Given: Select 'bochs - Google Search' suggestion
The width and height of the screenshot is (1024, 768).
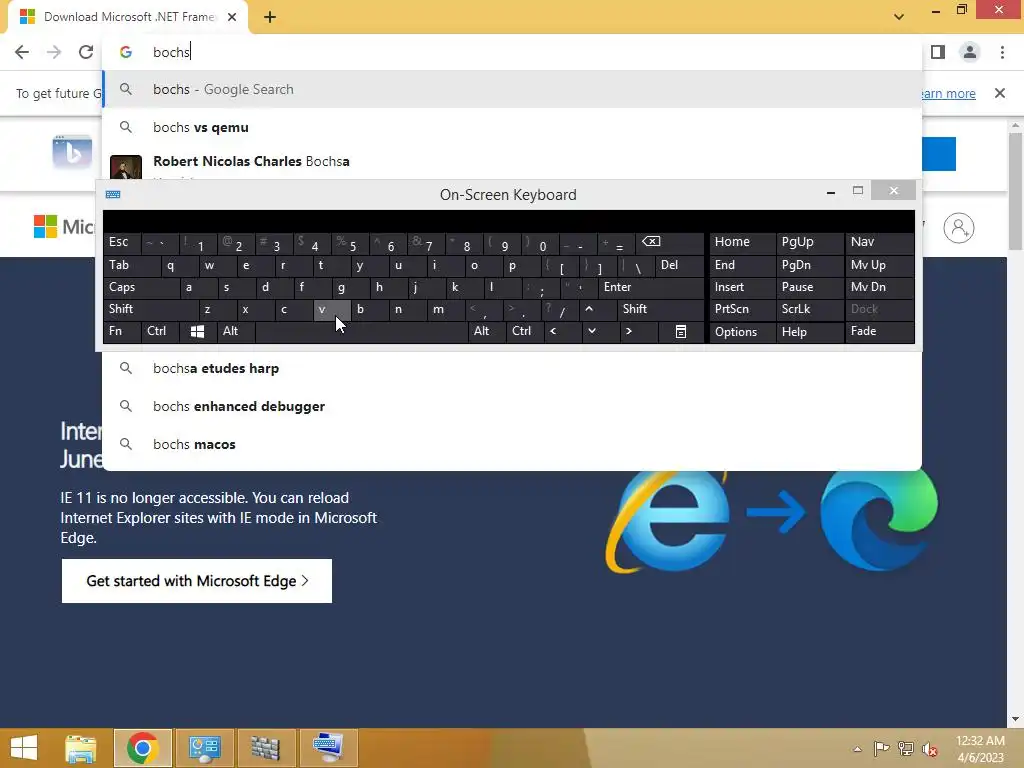Looking at the screenshot, I should tap(512, 89).
